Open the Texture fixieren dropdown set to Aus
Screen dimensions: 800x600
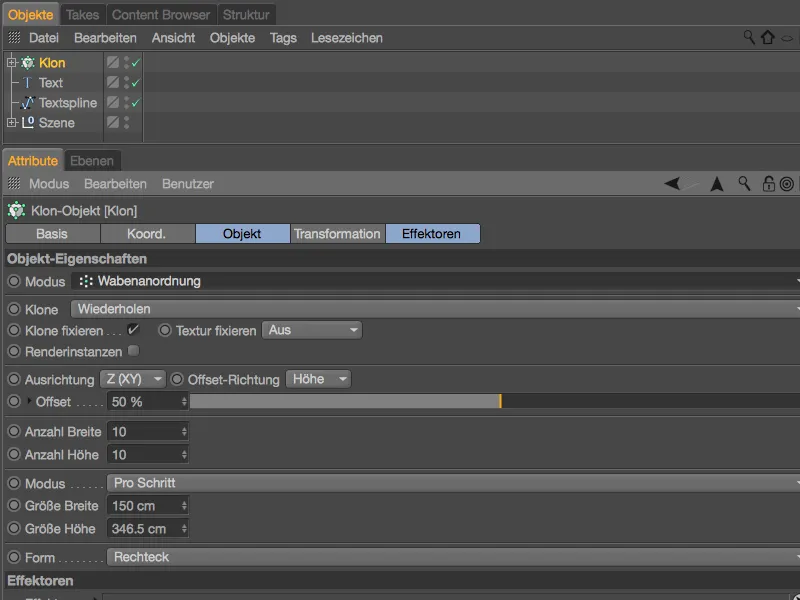pyautogui.click(x=311, y=331)
